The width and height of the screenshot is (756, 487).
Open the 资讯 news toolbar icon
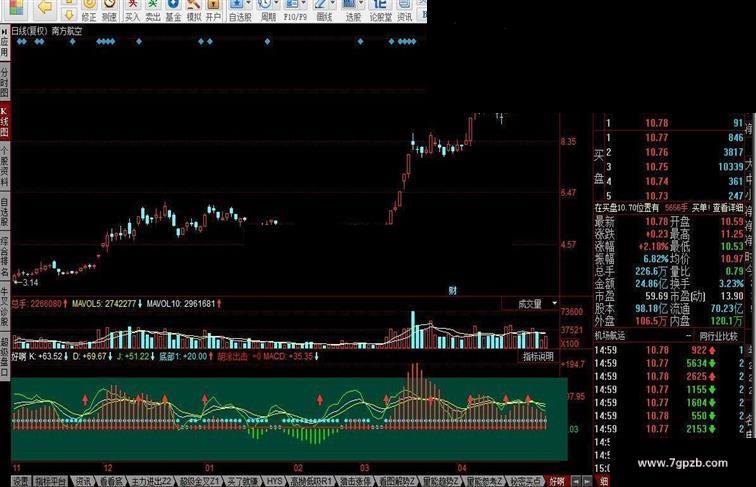(x=405, y=11)
